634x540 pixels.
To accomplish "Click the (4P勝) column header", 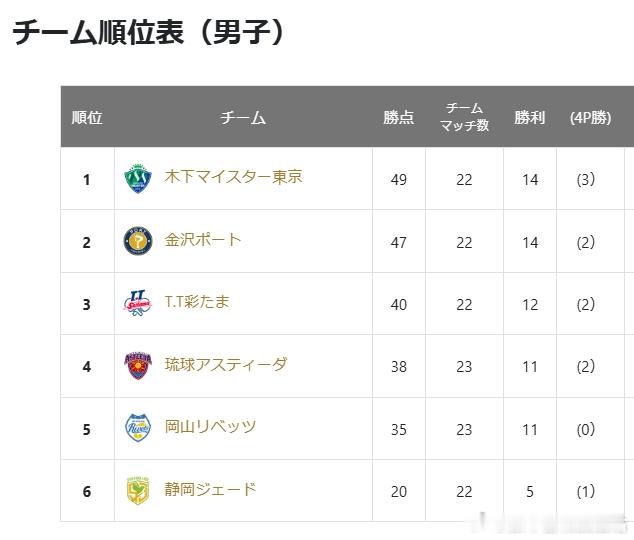I will coord(589,117).
